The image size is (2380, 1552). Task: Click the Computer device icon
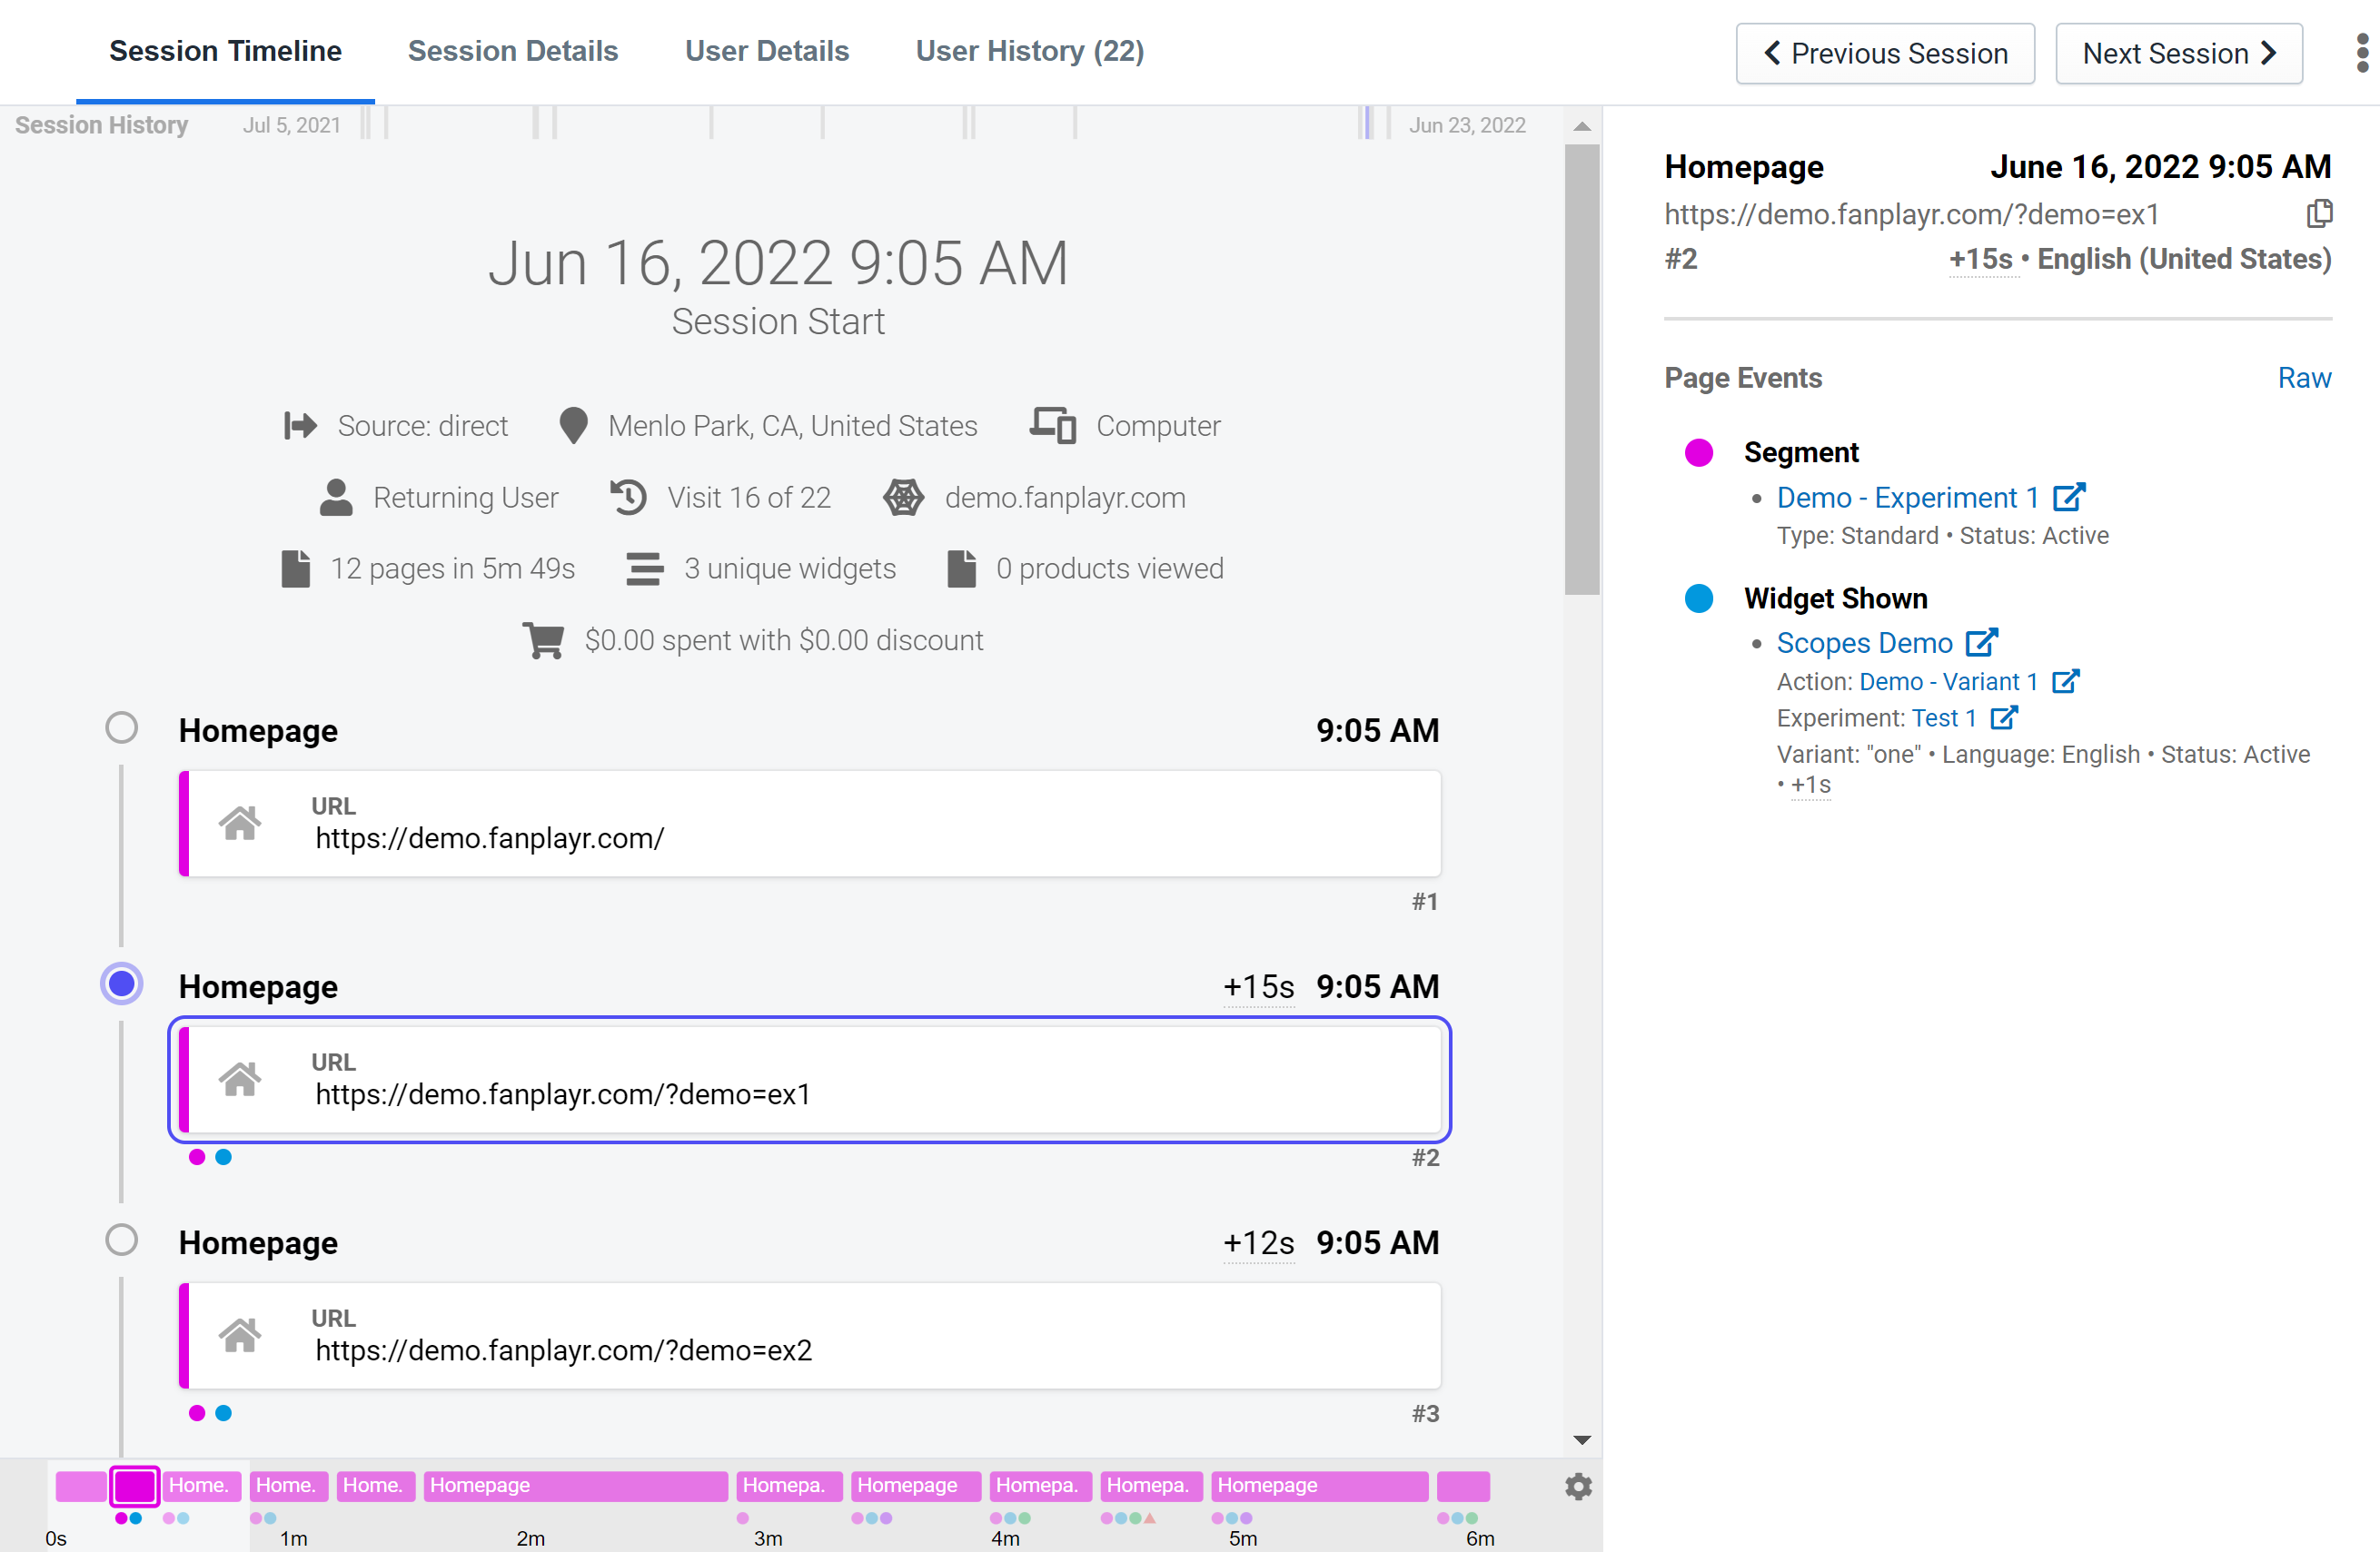click(x=1053, y=425)
